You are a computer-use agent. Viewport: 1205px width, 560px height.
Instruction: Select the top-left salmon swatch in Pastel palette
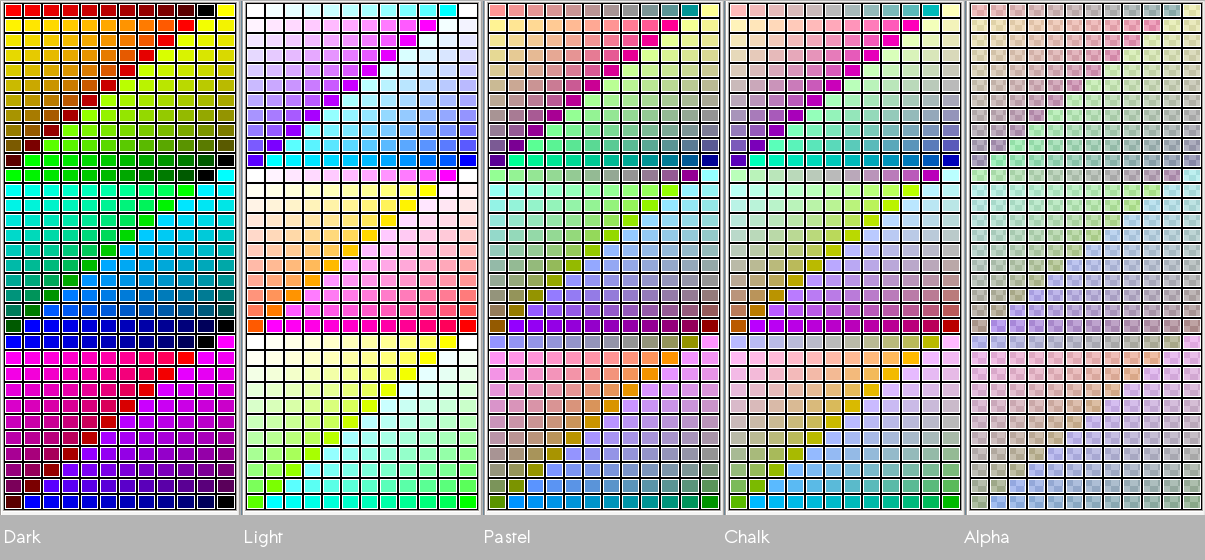pyautogui.click(x=496, y=10)
